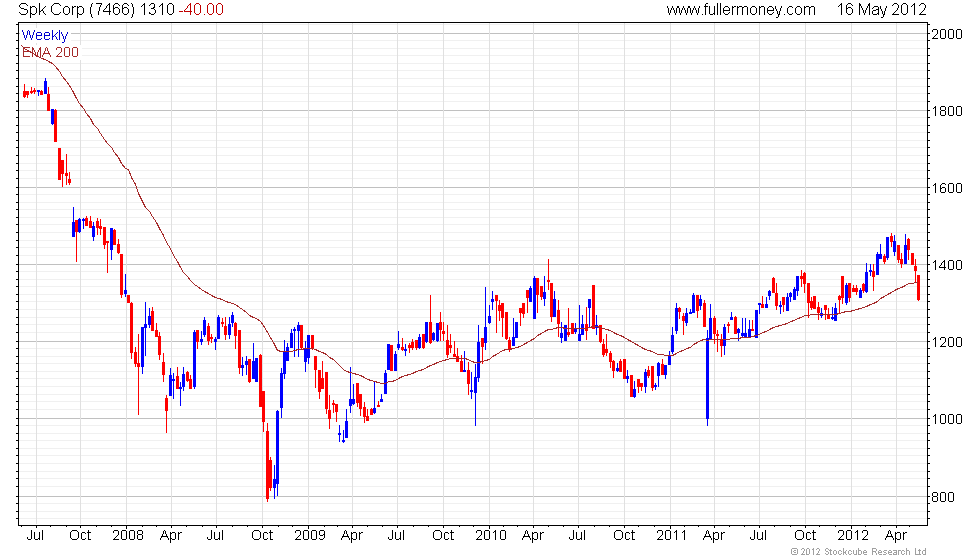The height and width of the screenshot is (560, 980).
Task: Click the '2010' time axis label
Action: 491,536
